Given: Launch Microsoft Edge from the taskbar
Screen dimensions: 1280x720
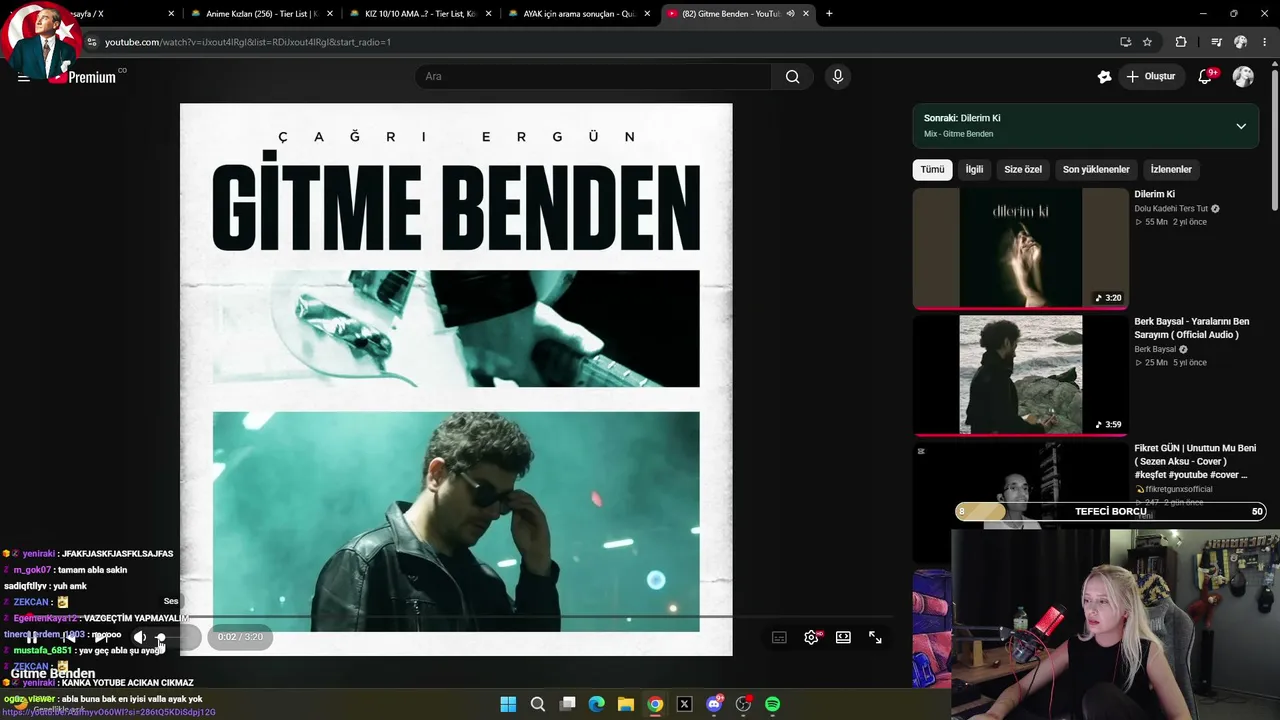Looking at the screenshot, I should [x=597, y=704].
